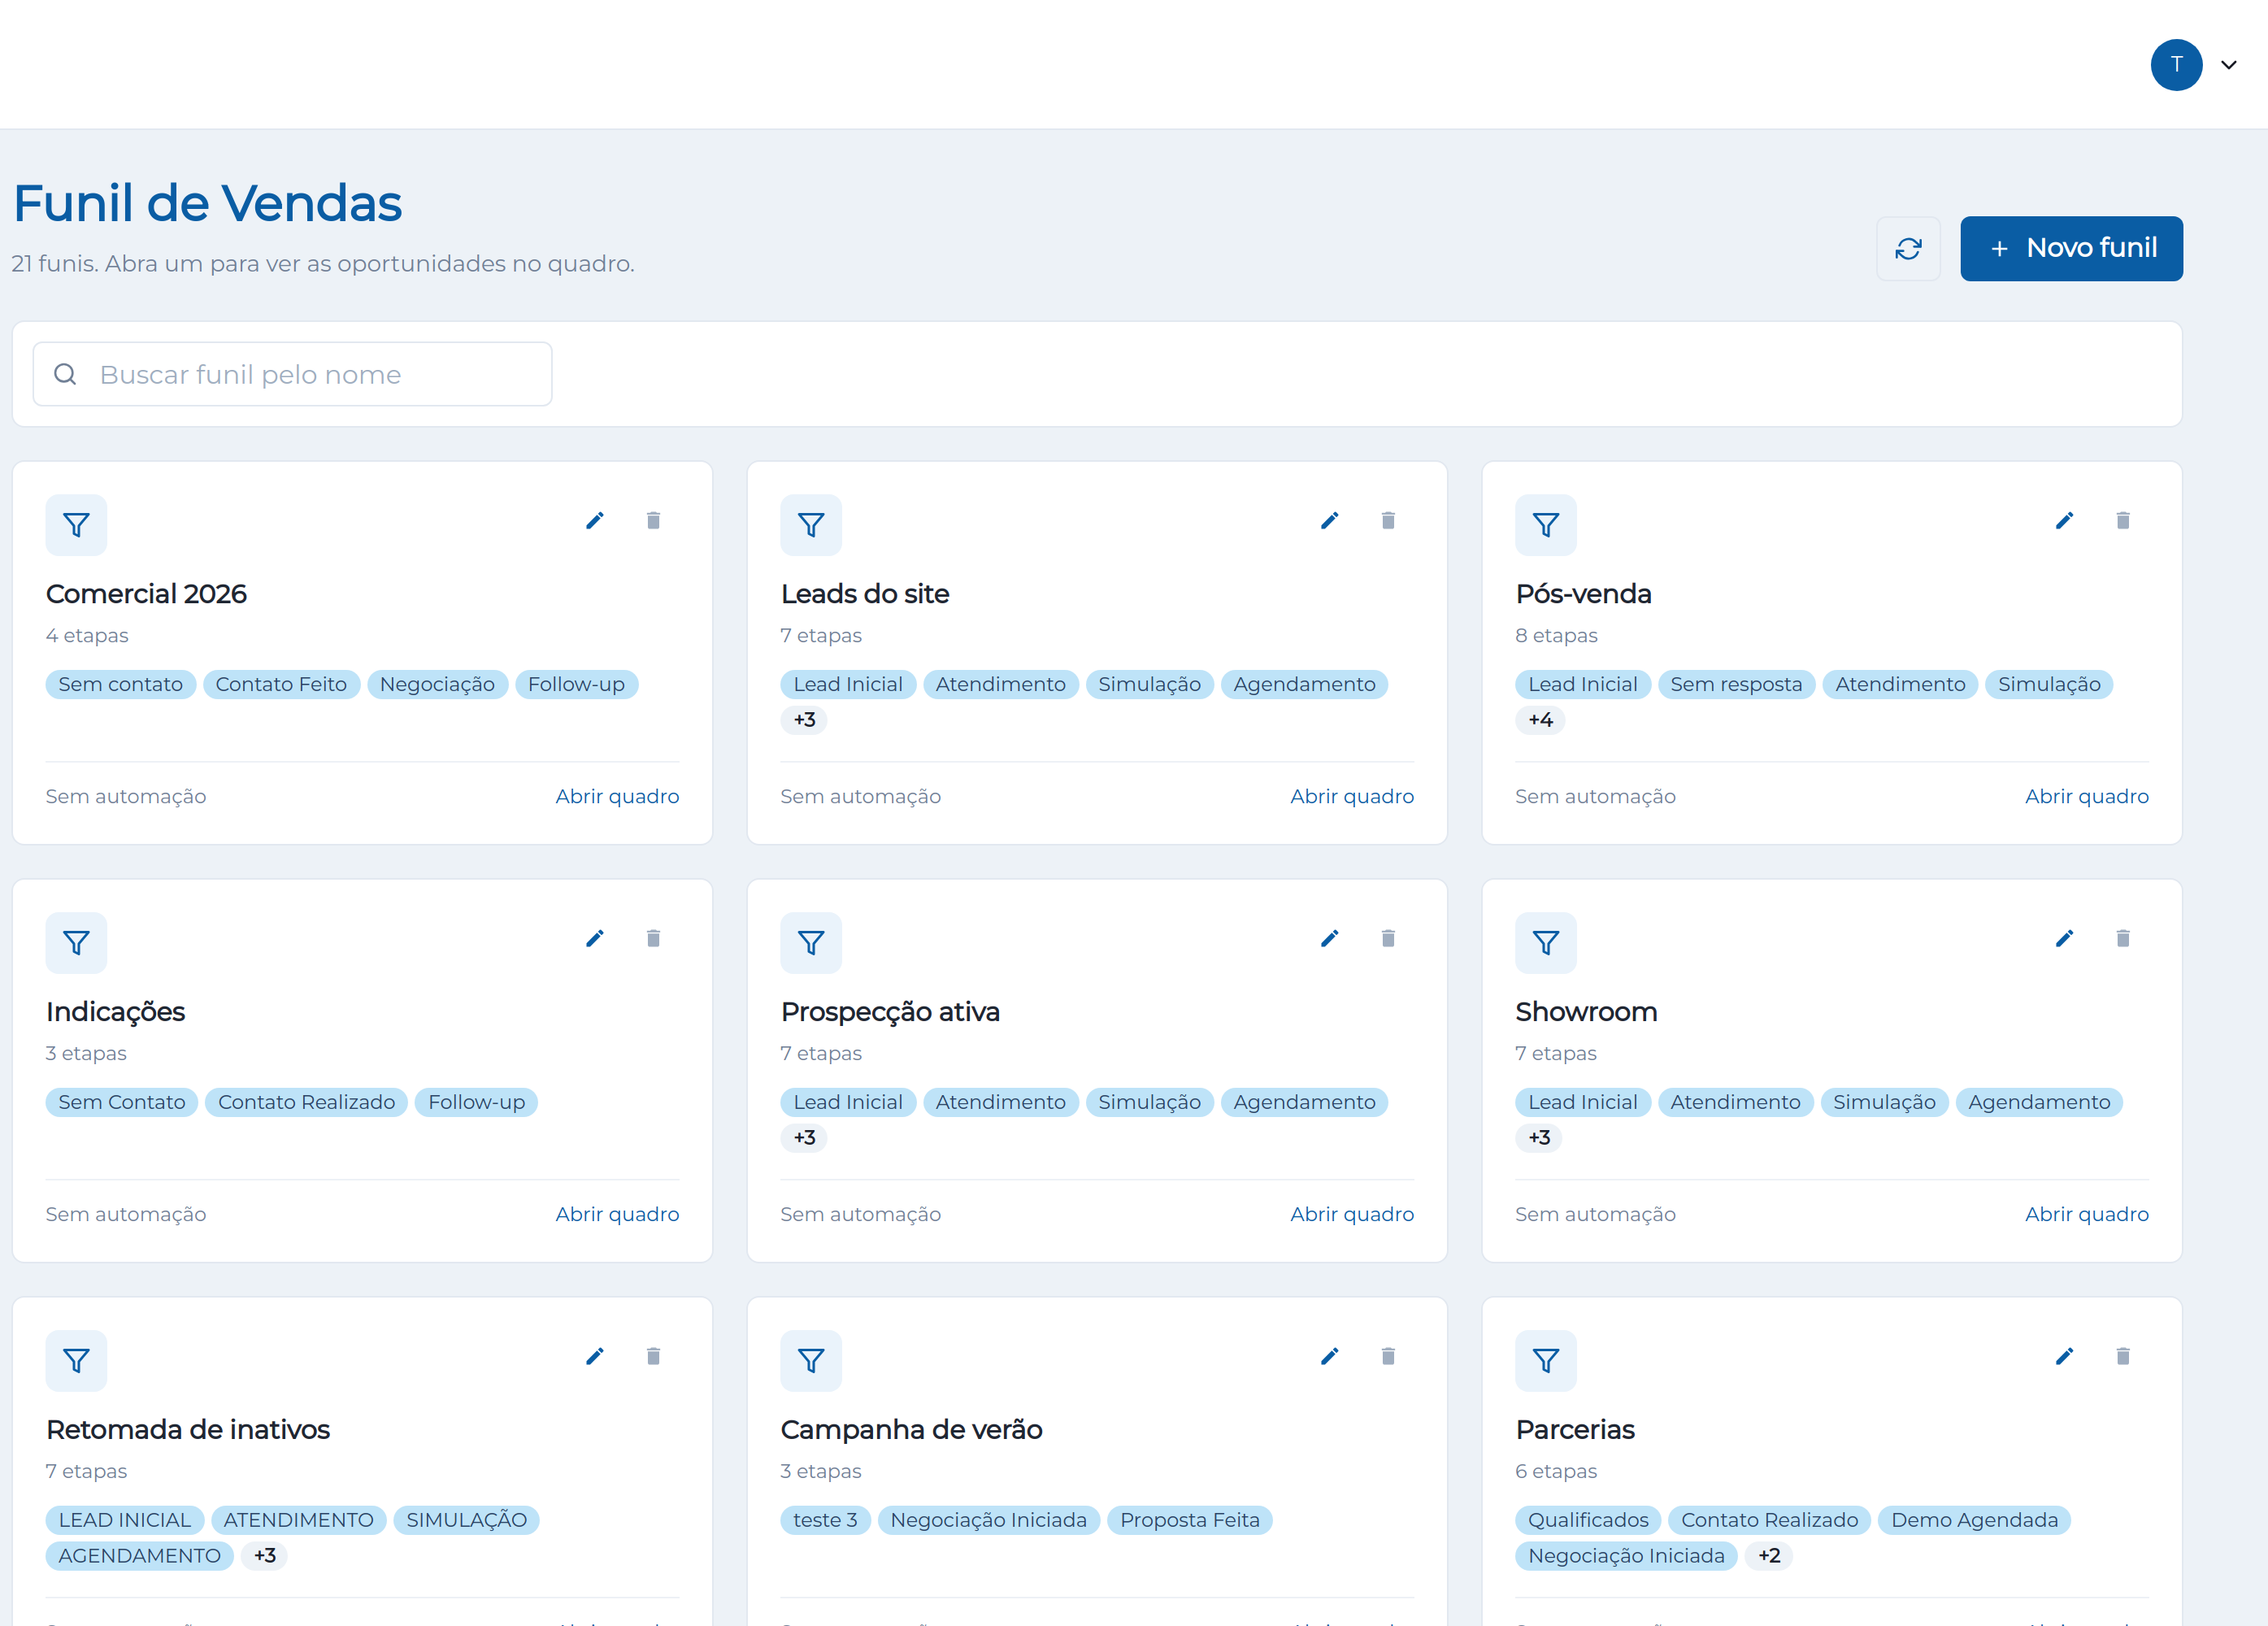The image size is (2268, 1626).
Task: Delete the Indicações funnel
Action: (653, 939)
